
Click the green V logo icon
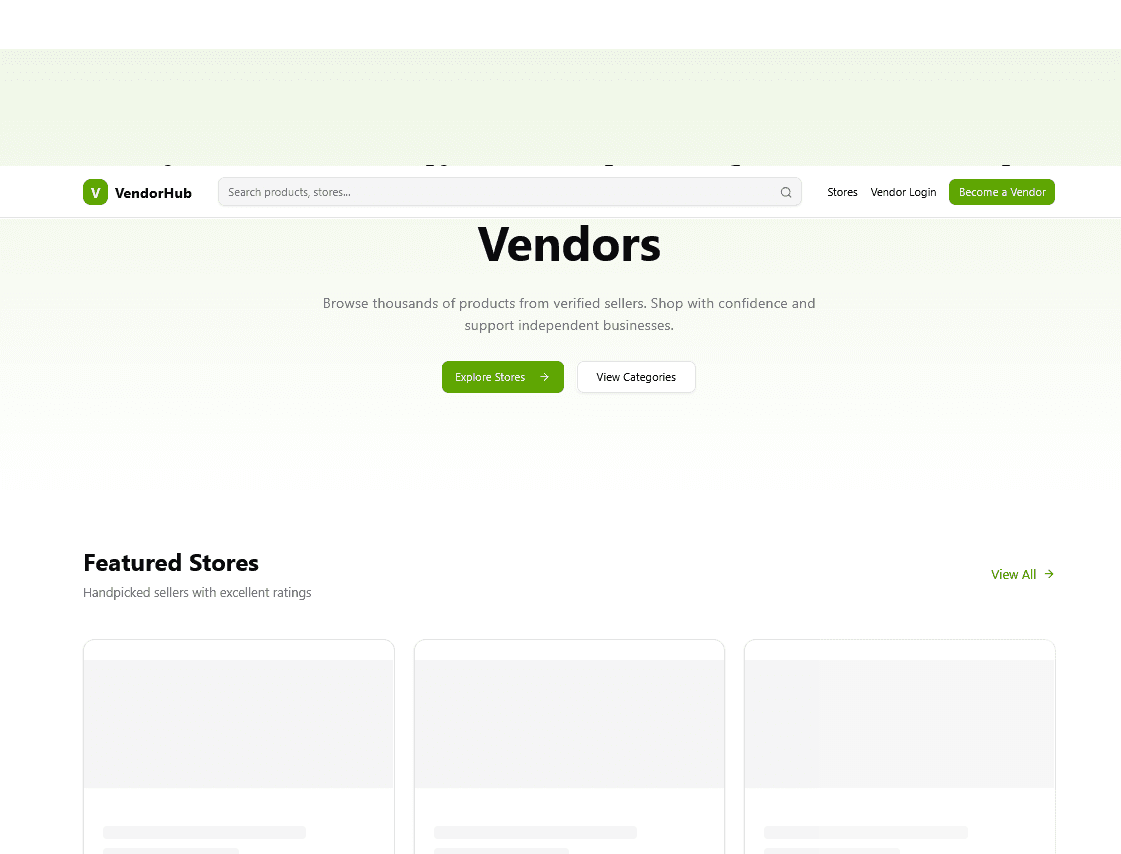pyautogui.click(x=95, y=192)
